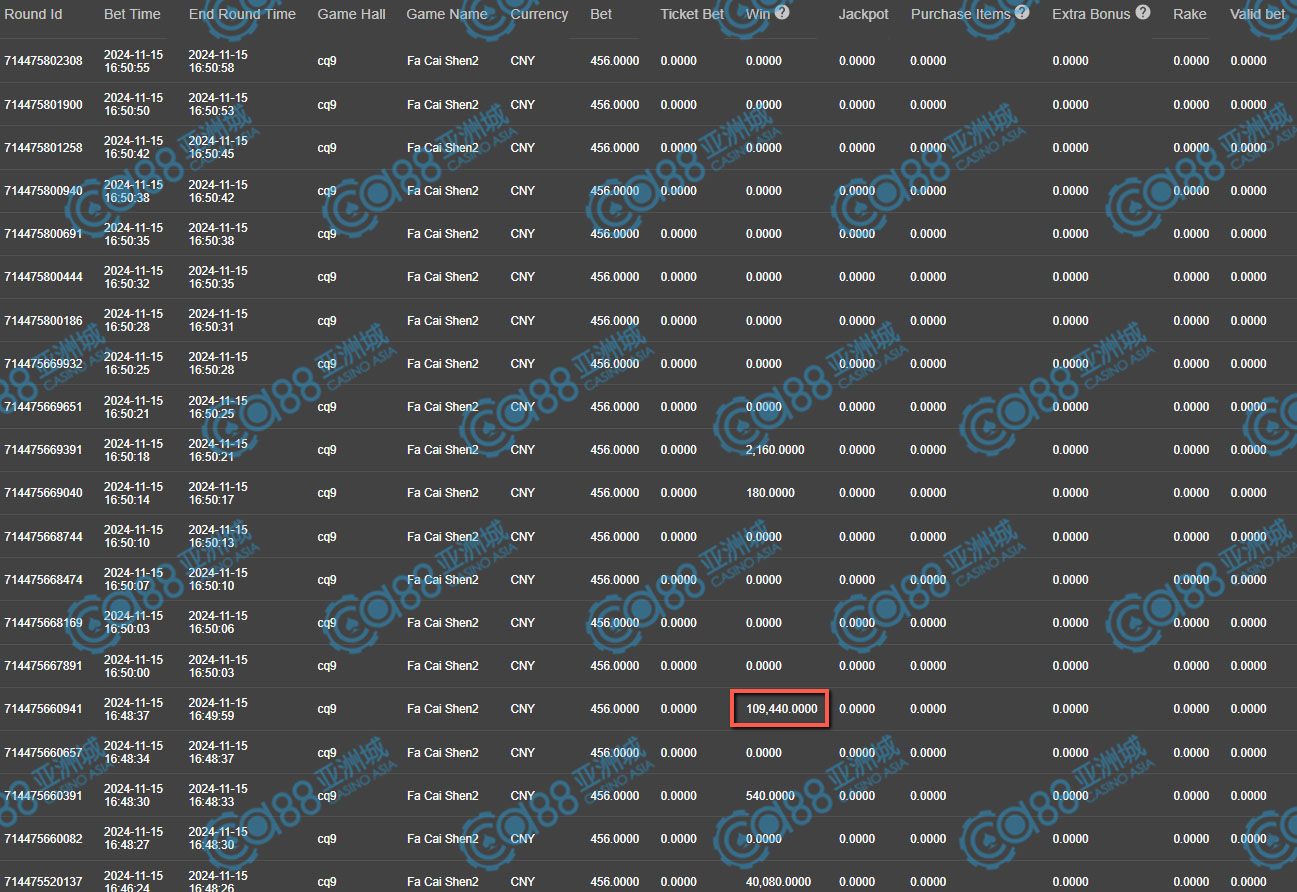
Task: Select round ID 714475660657
Action: (44, 753)
